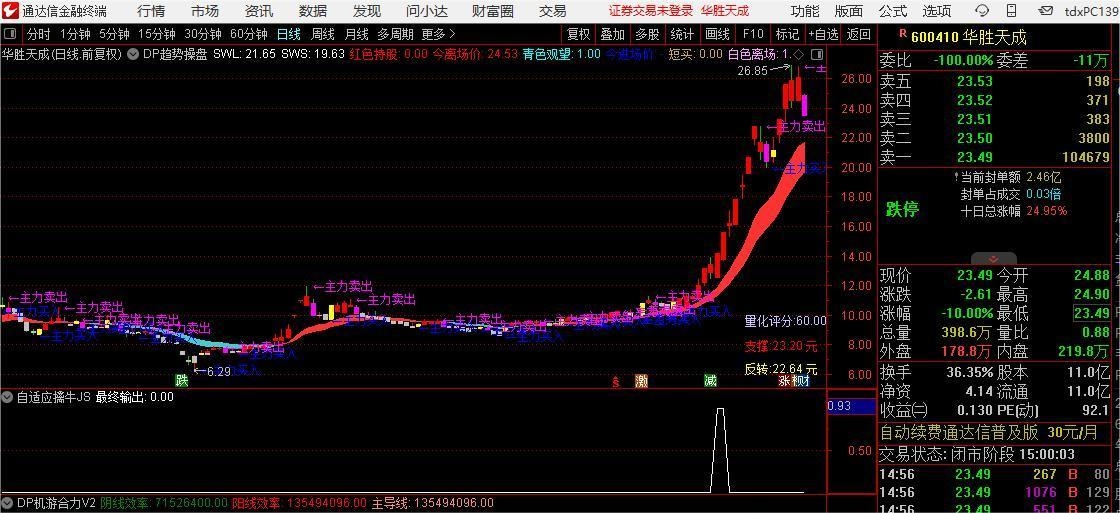Viewport: 1120px width, 513px height.
Task: Open the 市场 menu
Action: pos(205,11)
